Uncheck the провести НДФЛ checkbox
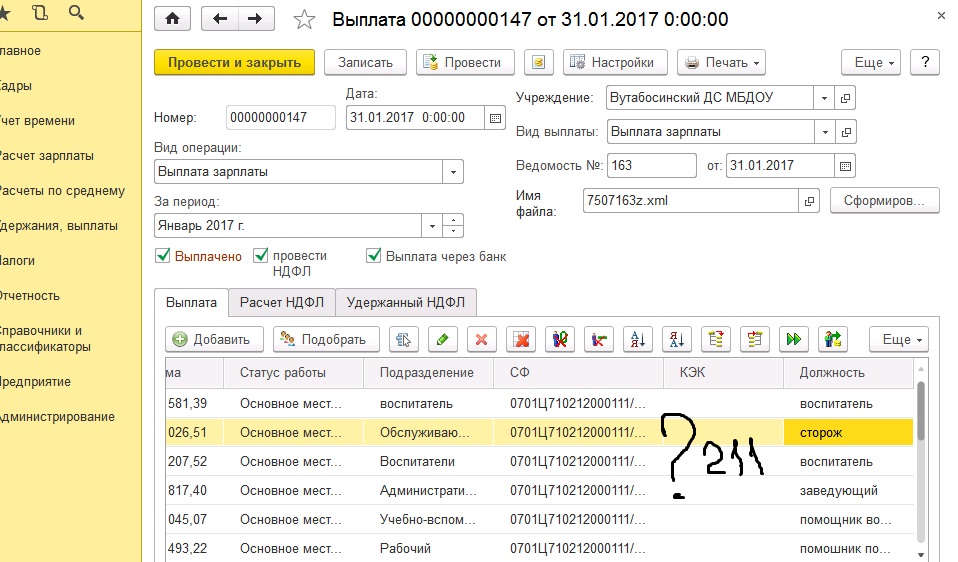The image size is (958, 562). click(261, 256)
